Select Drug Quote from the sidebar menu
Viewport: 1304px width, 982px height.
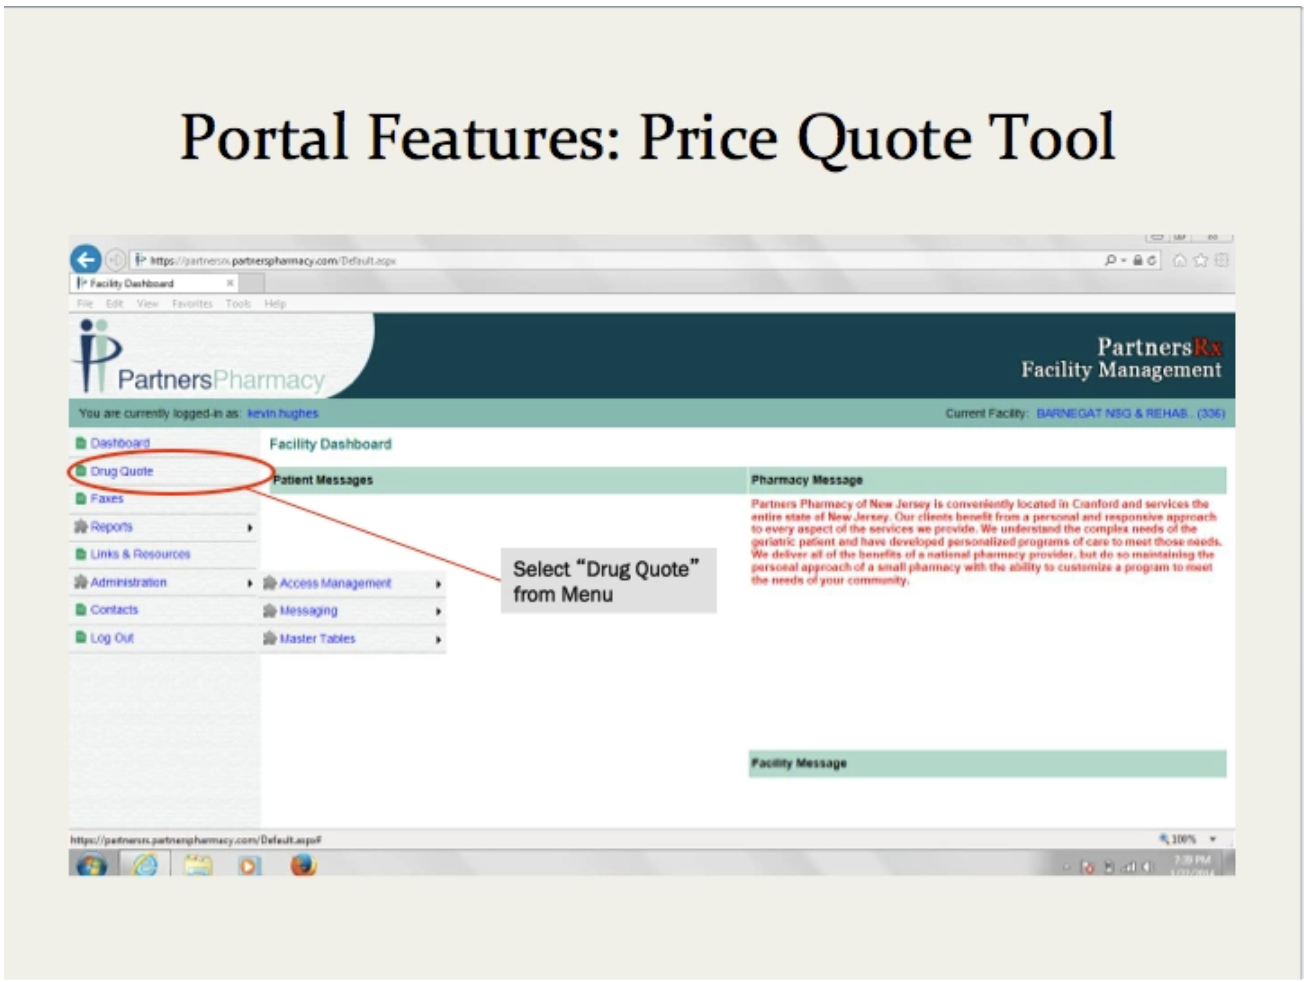pyautogui.click(x=121, y=471)
